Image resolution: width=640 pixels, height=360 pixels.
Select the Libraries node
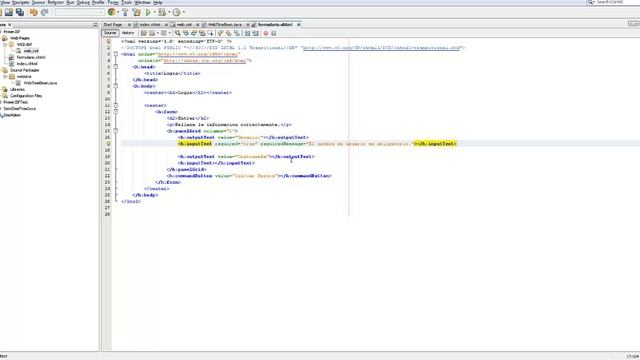(17, 89)
